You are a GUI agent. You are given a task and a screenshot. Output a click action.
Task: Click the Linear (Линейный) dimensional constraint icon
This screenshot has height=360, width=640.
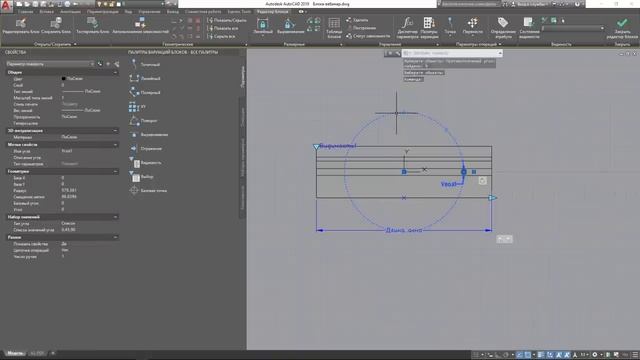[x=262, y=24]
